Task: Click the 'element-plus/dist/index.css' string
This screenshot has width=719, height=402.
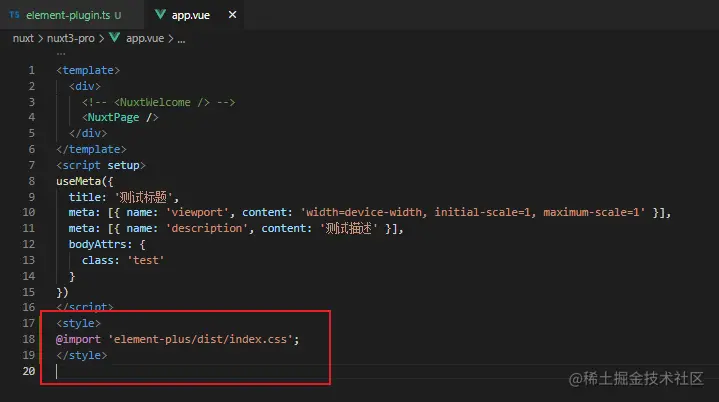Action: click(200, 339)
